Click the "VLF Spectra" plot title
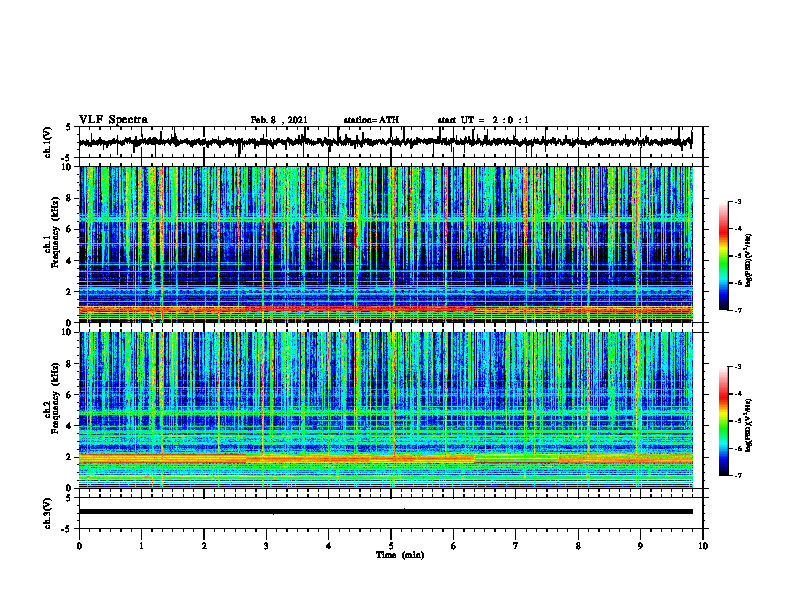The width and height of the screenshot is (792, 612). (113, 120)
